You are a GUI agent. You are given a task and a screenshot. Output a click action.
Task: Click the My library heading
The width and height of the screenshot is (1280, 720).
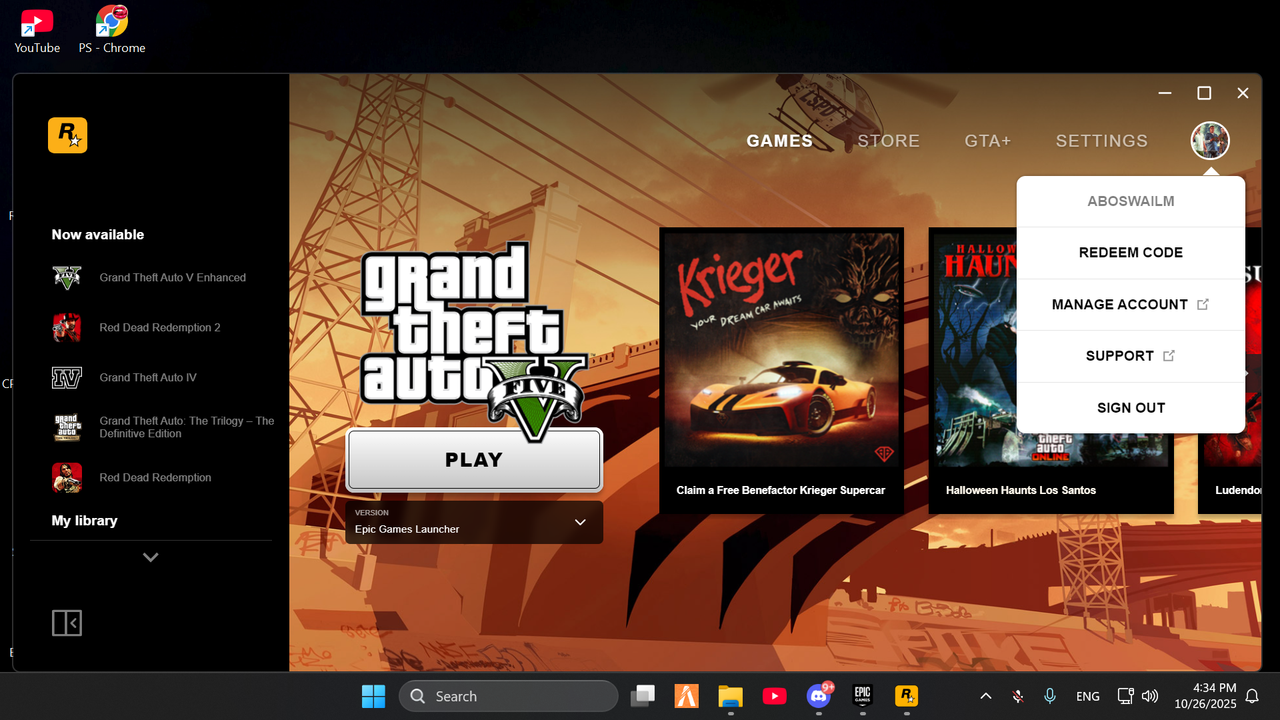point(85,521)
